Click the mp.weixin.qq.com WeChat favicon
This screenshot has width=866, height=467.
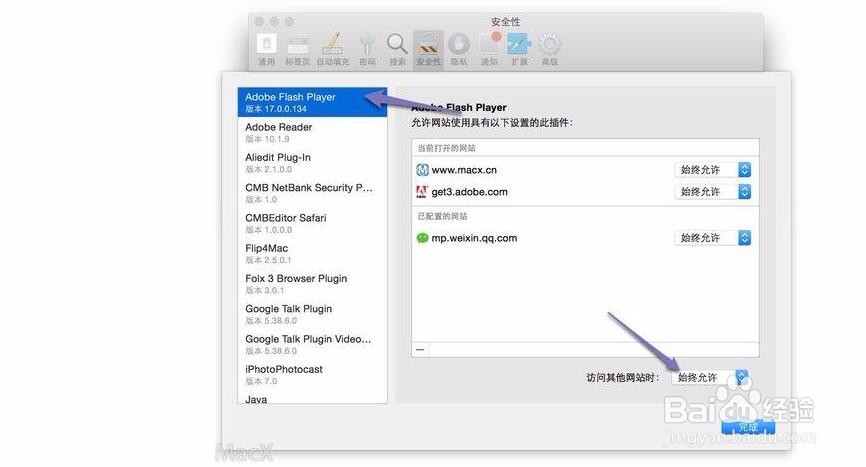coord(422,238)
